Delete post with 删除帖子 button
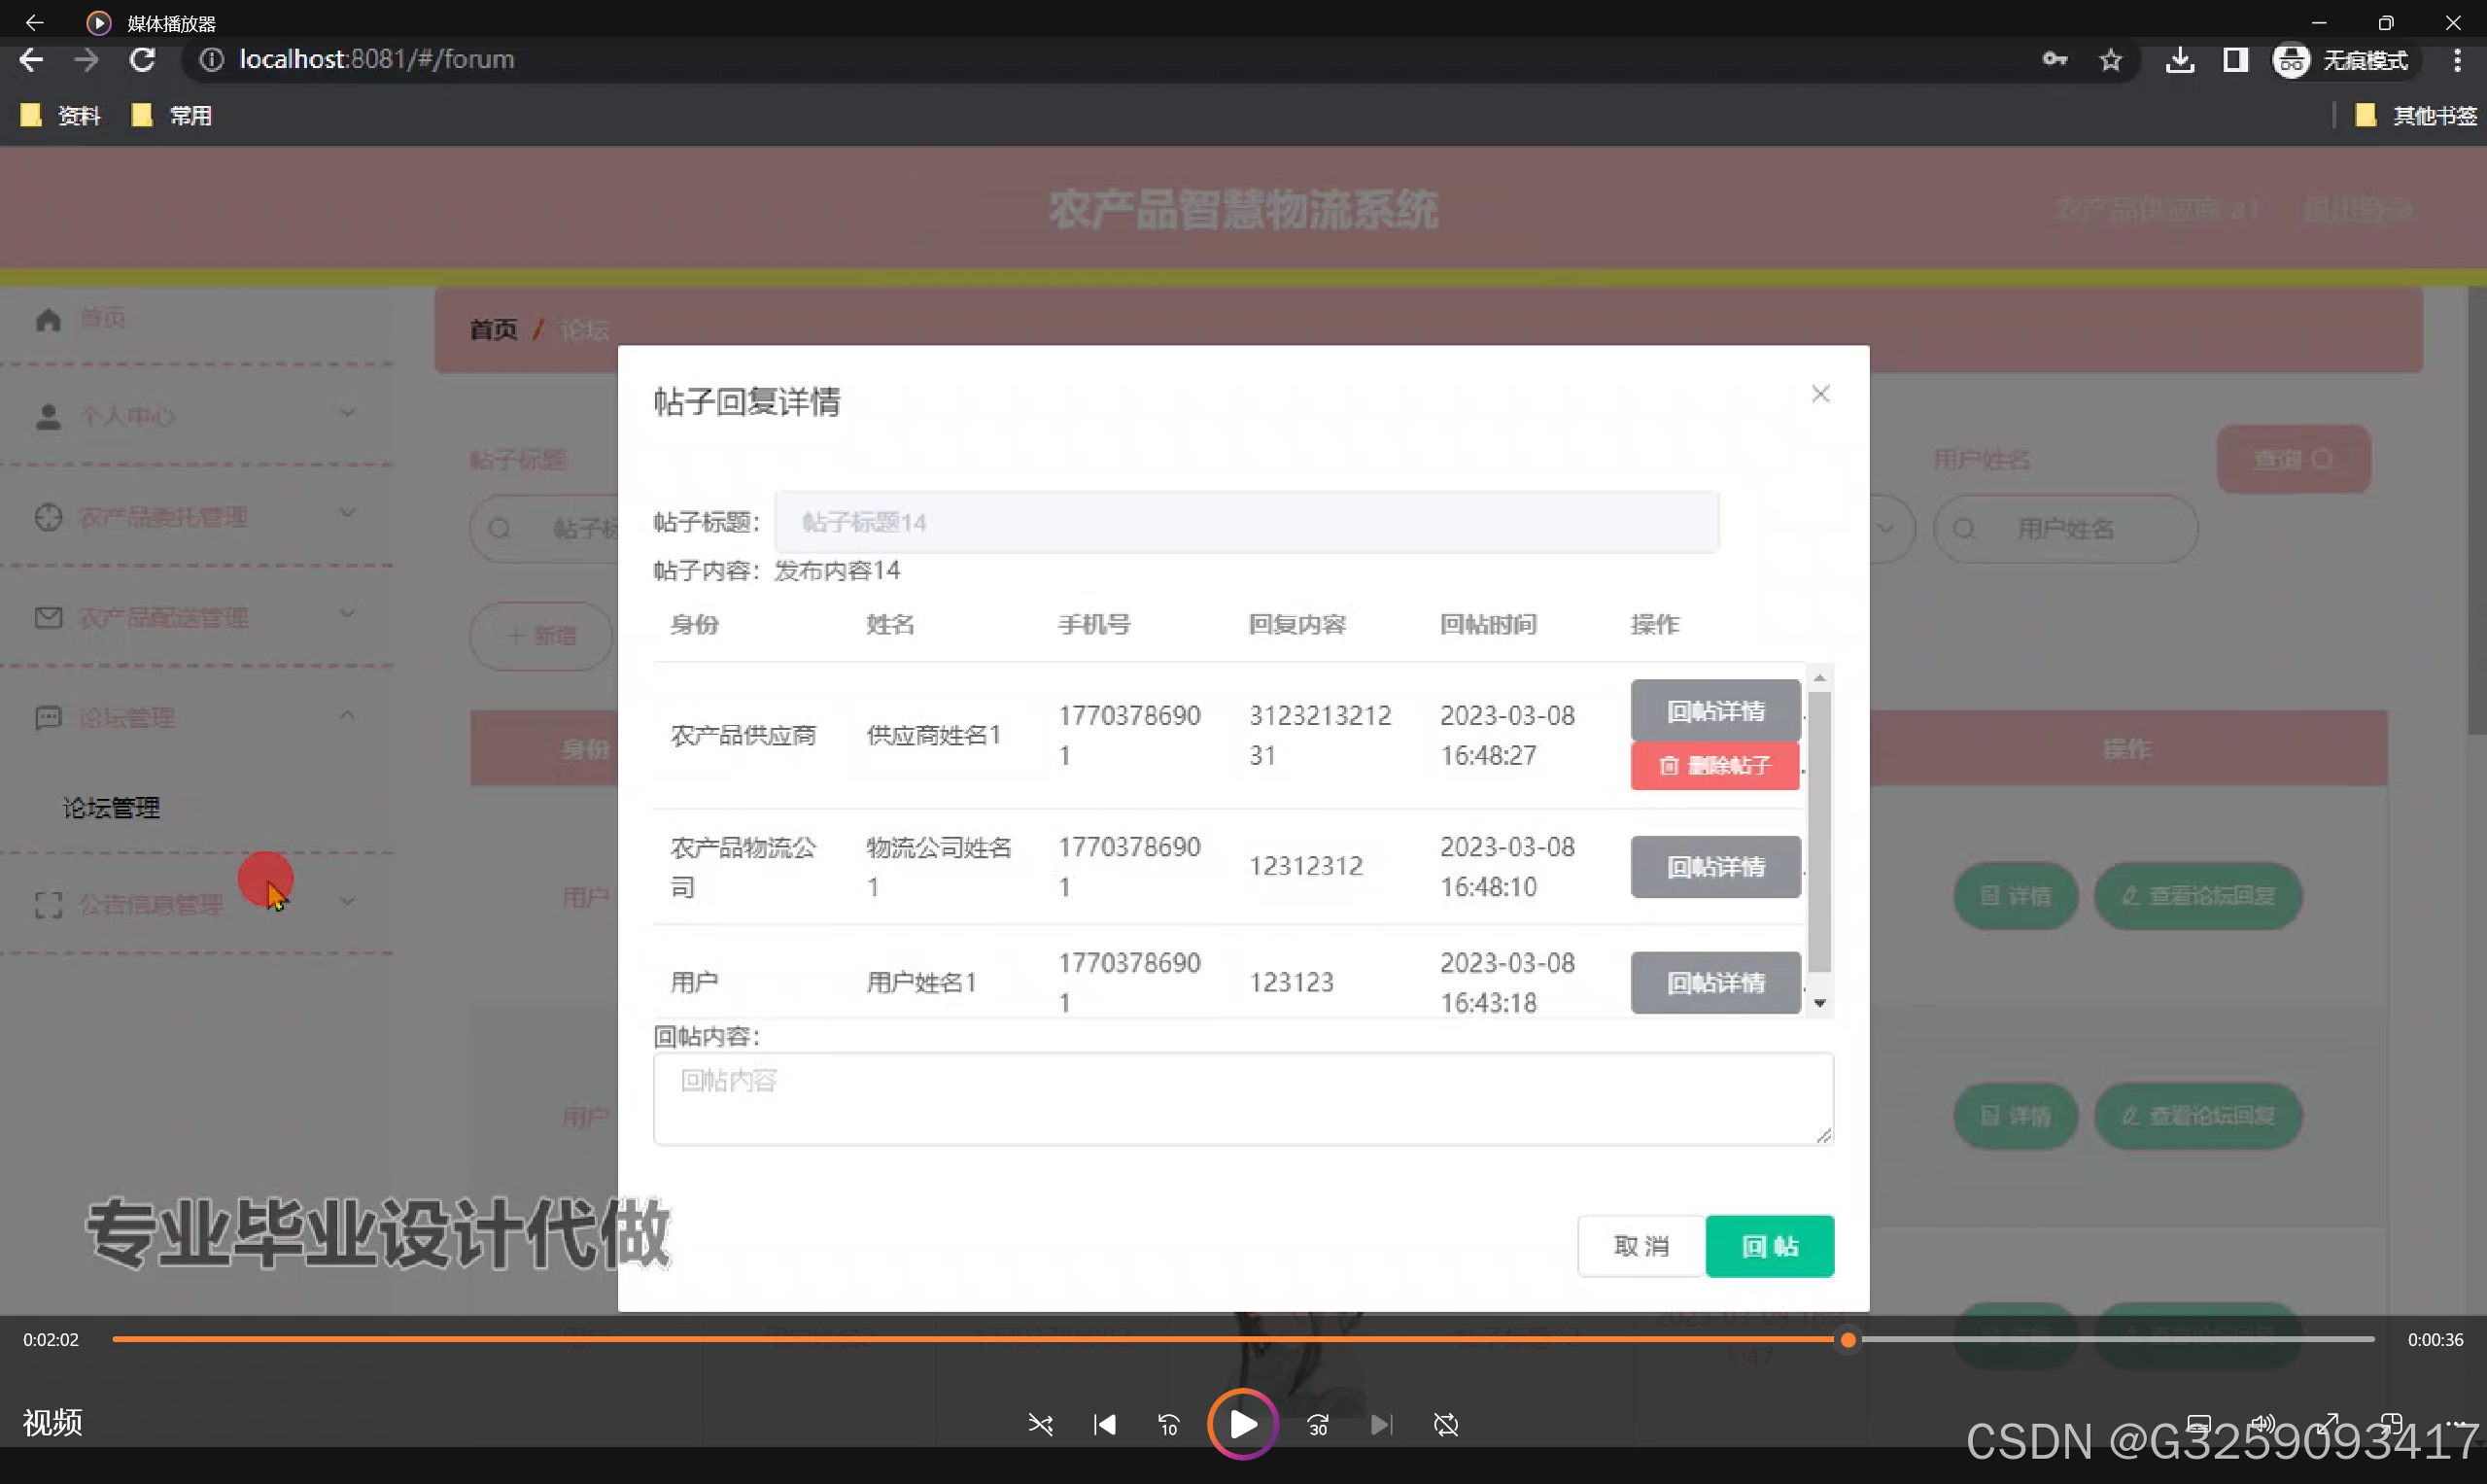Image resolution: width=2487 pixels, height=1484 pixels. pyautogui.click(x=1715, y=766)
